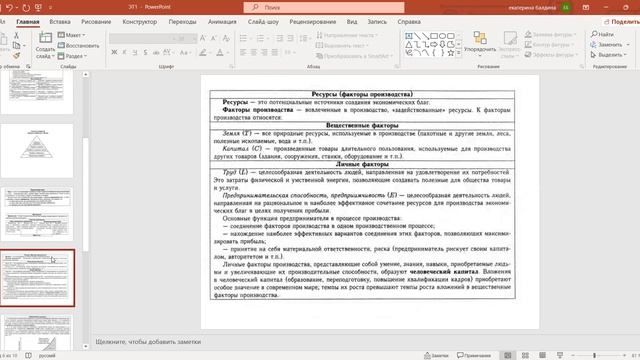
Task: Click the Copy icon in clipboard group
Action: coord(16,45)
